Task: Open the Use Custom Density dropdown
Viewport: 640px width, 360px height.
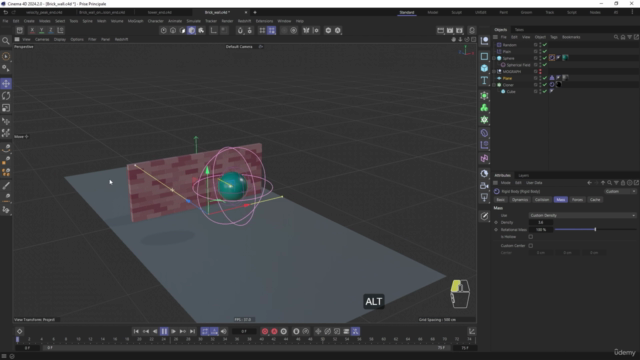Action: pyautogui.click(x=582, y=215)
